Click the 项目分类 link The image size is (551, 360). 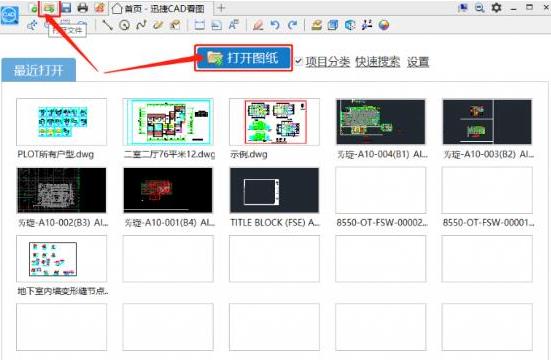point(328,62)
